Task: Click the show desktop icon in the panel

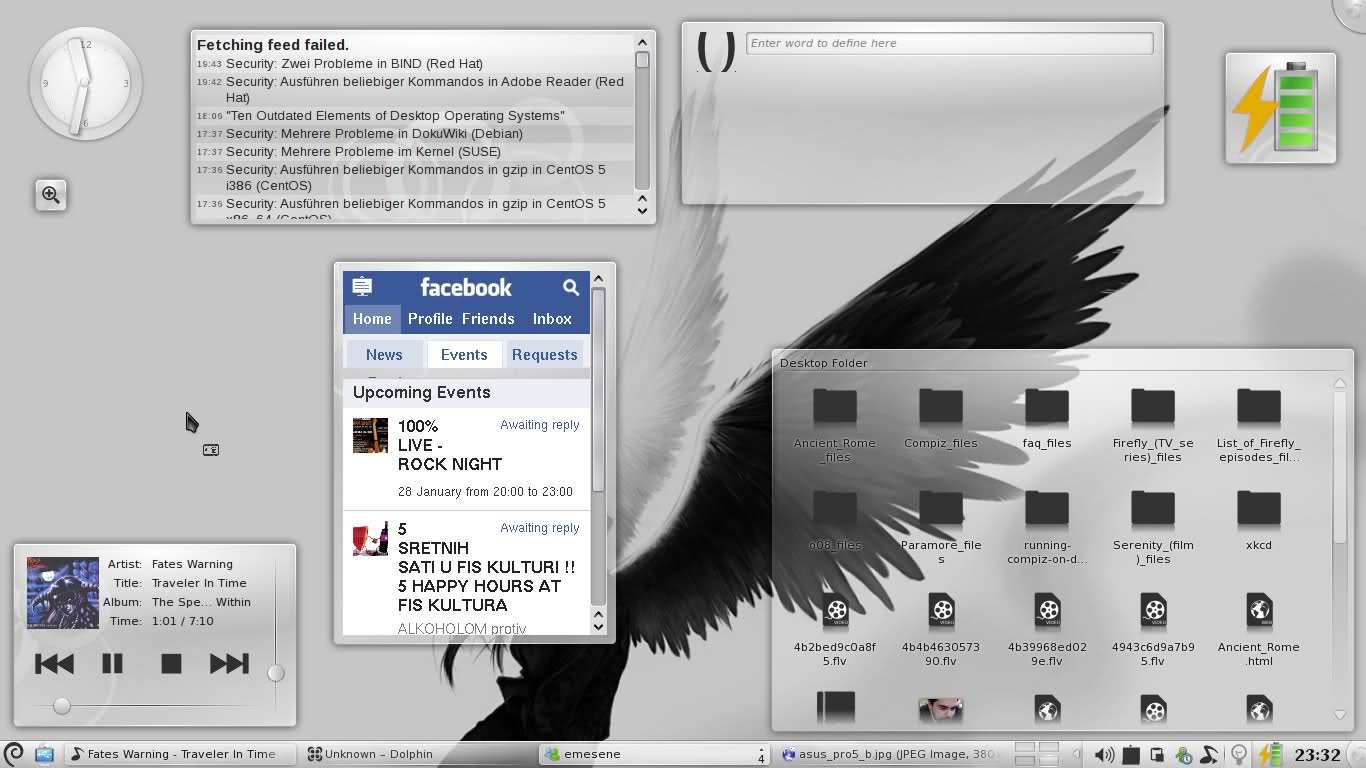Action: pyautogui.click(x=44, y=754)
